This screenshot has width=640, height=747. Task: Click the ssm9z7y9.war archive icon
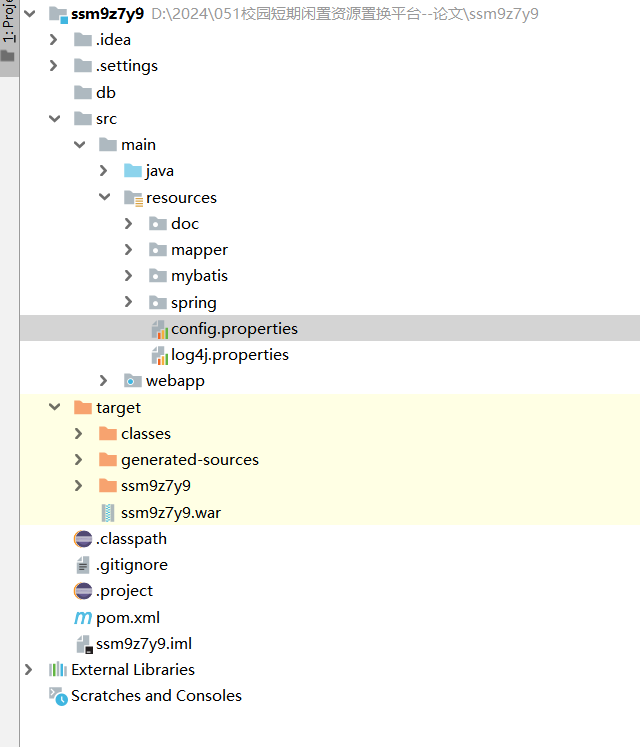108,512
